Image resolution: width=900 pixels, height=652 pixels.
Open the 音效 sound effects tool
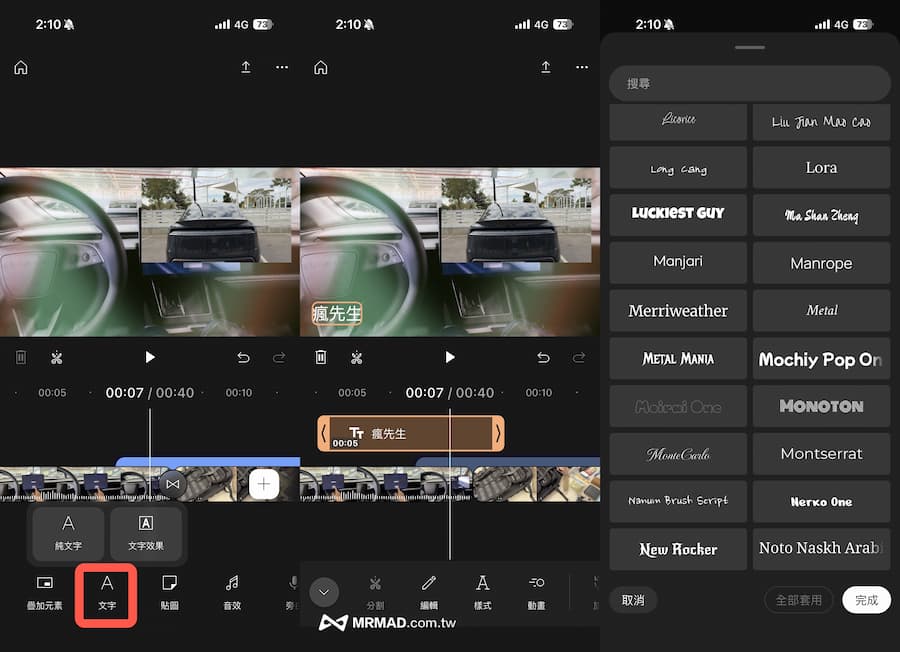[231, 594]
